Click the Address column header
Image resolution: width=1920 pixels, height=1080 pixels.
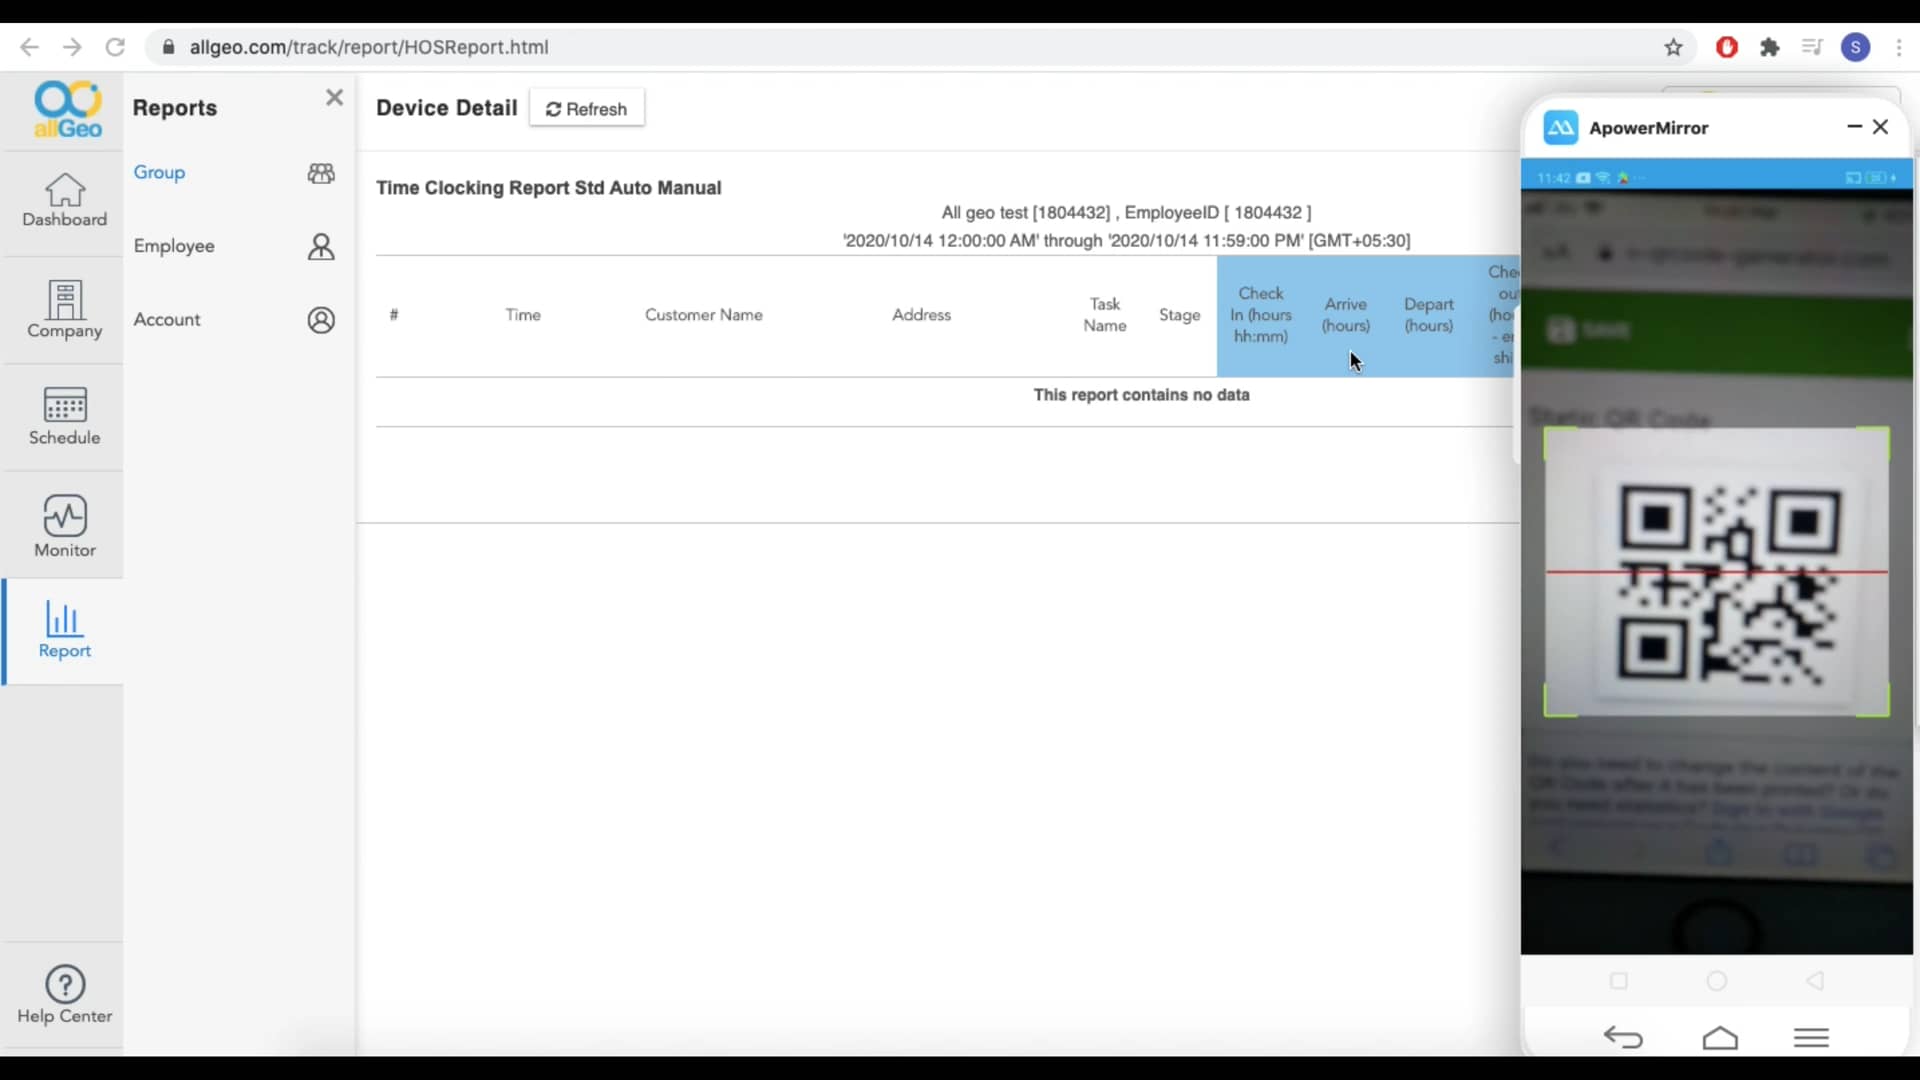coord(921,314)
